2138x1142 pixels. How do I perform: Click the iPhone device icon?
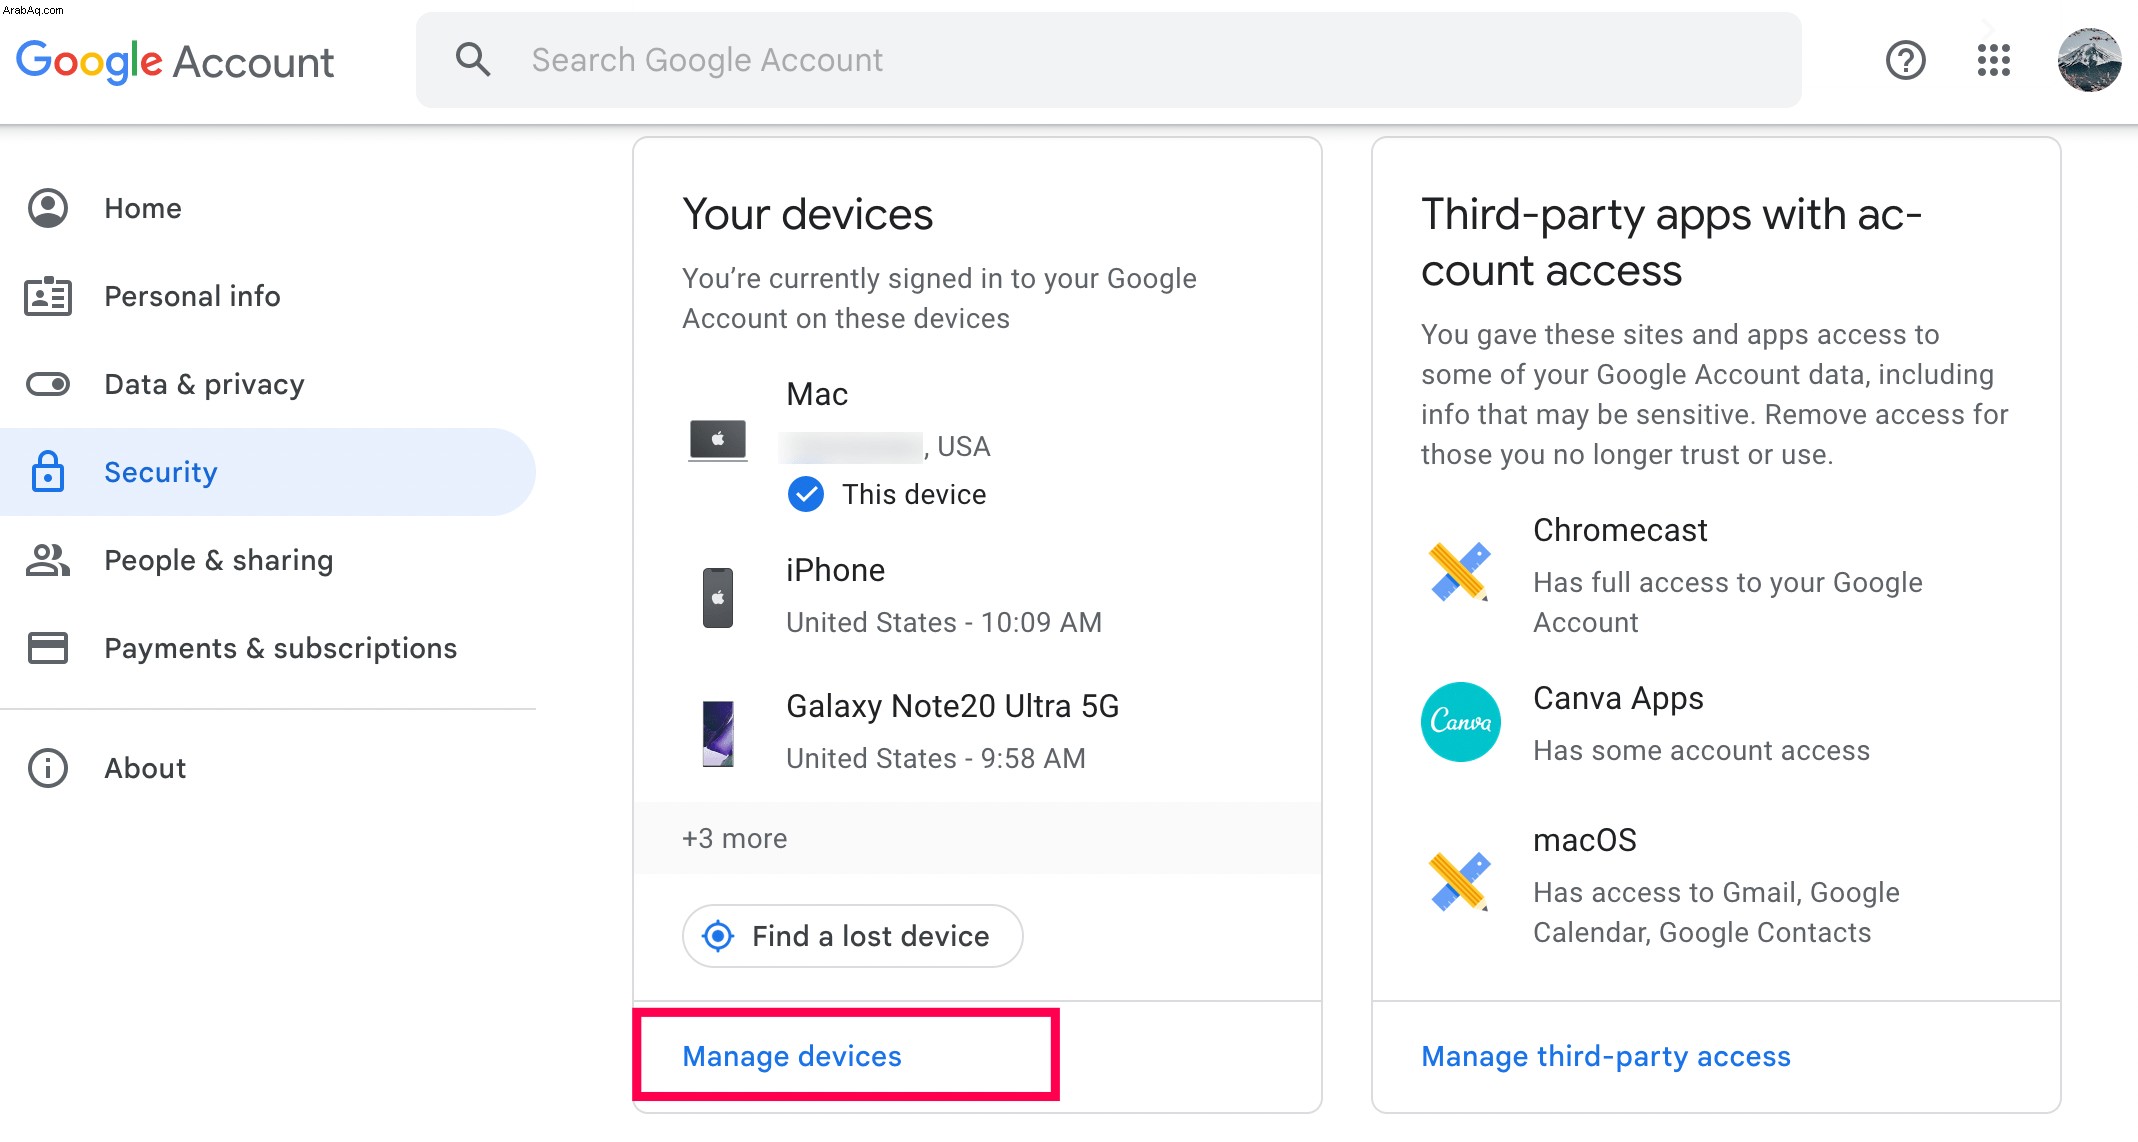[x=718, y=598]
